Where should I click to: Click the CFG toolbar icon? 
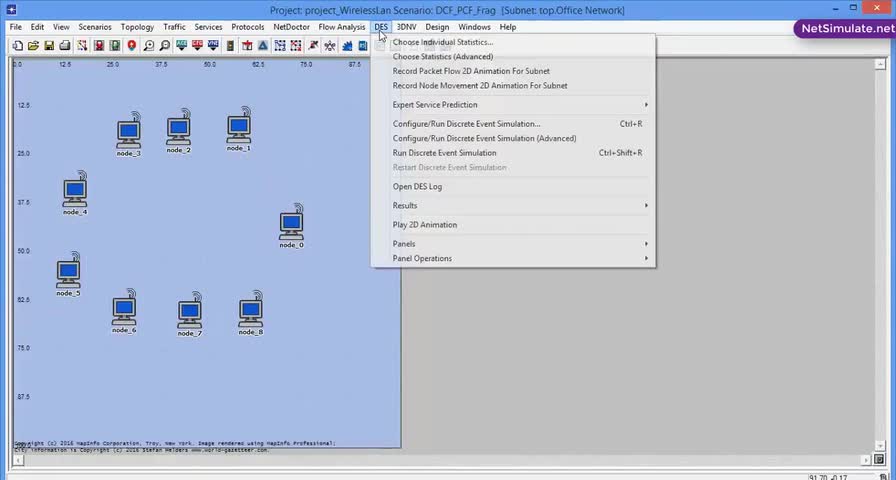197,46
